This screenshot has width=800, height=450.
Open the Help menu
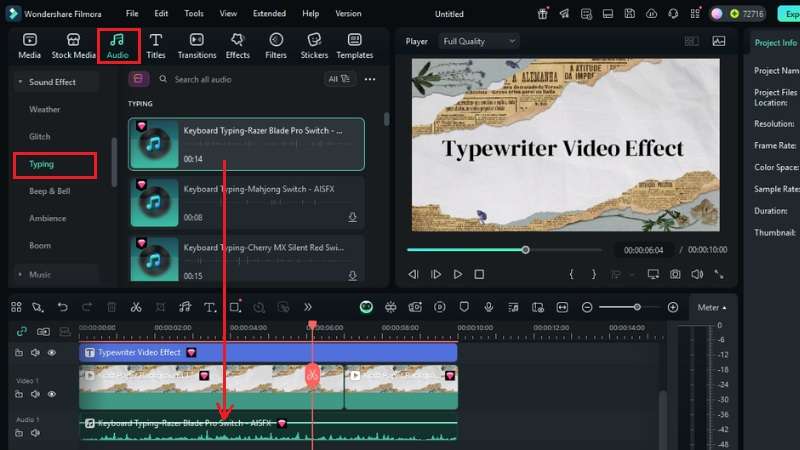pos(310,14)
